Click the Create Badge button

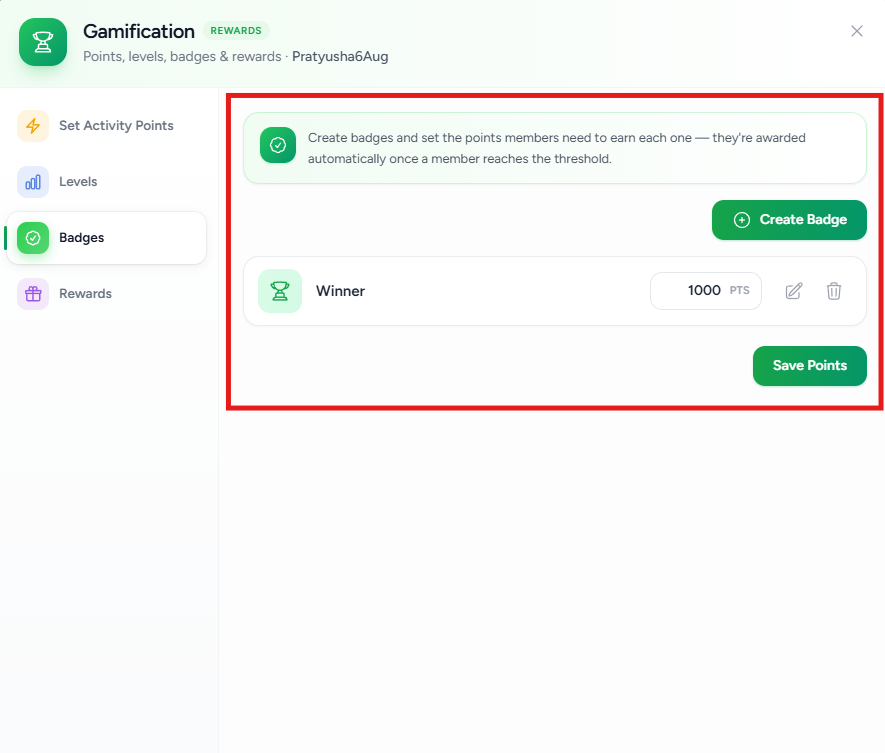tap(789, 220)
